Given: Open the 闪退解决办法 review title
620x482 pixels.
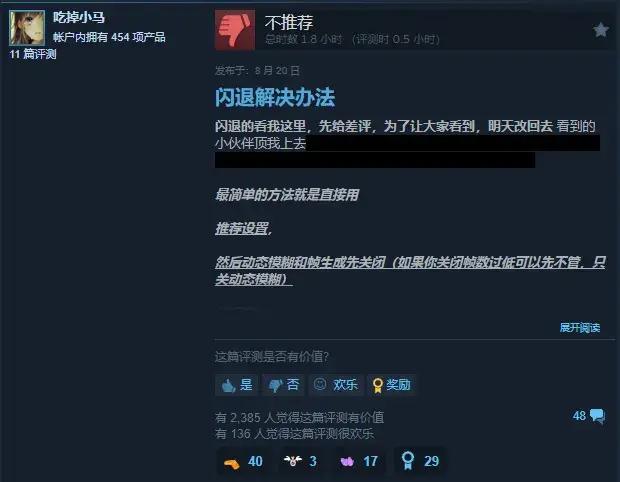Looking at the screenshot, I should click(275, 97).
